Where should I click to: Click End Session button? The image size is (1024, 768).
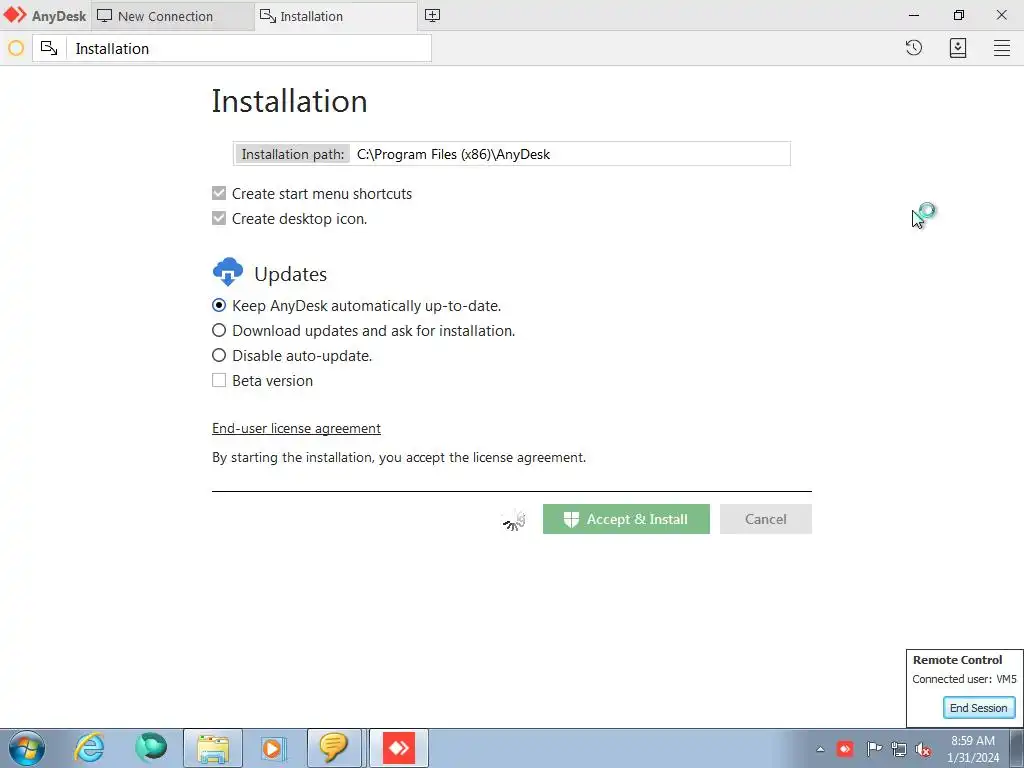[x=978, y=708]
